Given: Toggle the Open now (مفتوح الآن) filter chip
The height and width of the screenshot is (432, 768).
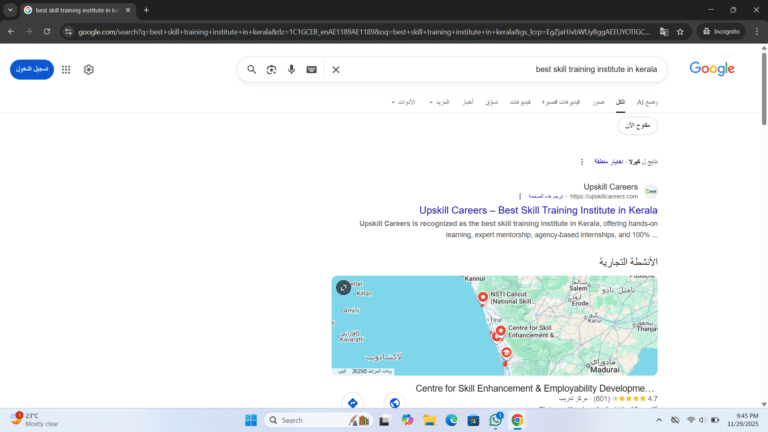Looking at the screenshot, I should (x=637, y=126).
